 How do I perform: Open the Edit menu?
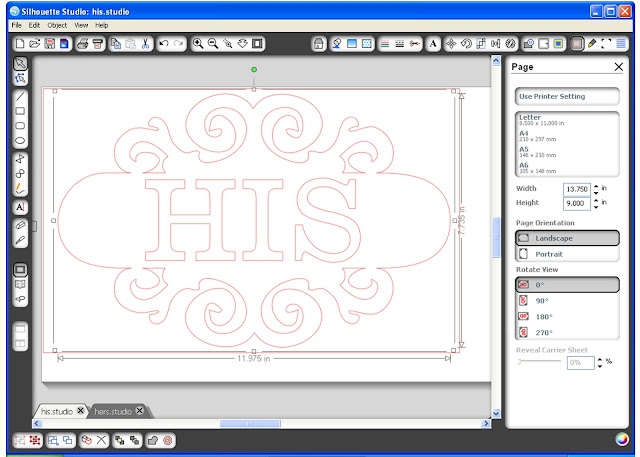34,25
